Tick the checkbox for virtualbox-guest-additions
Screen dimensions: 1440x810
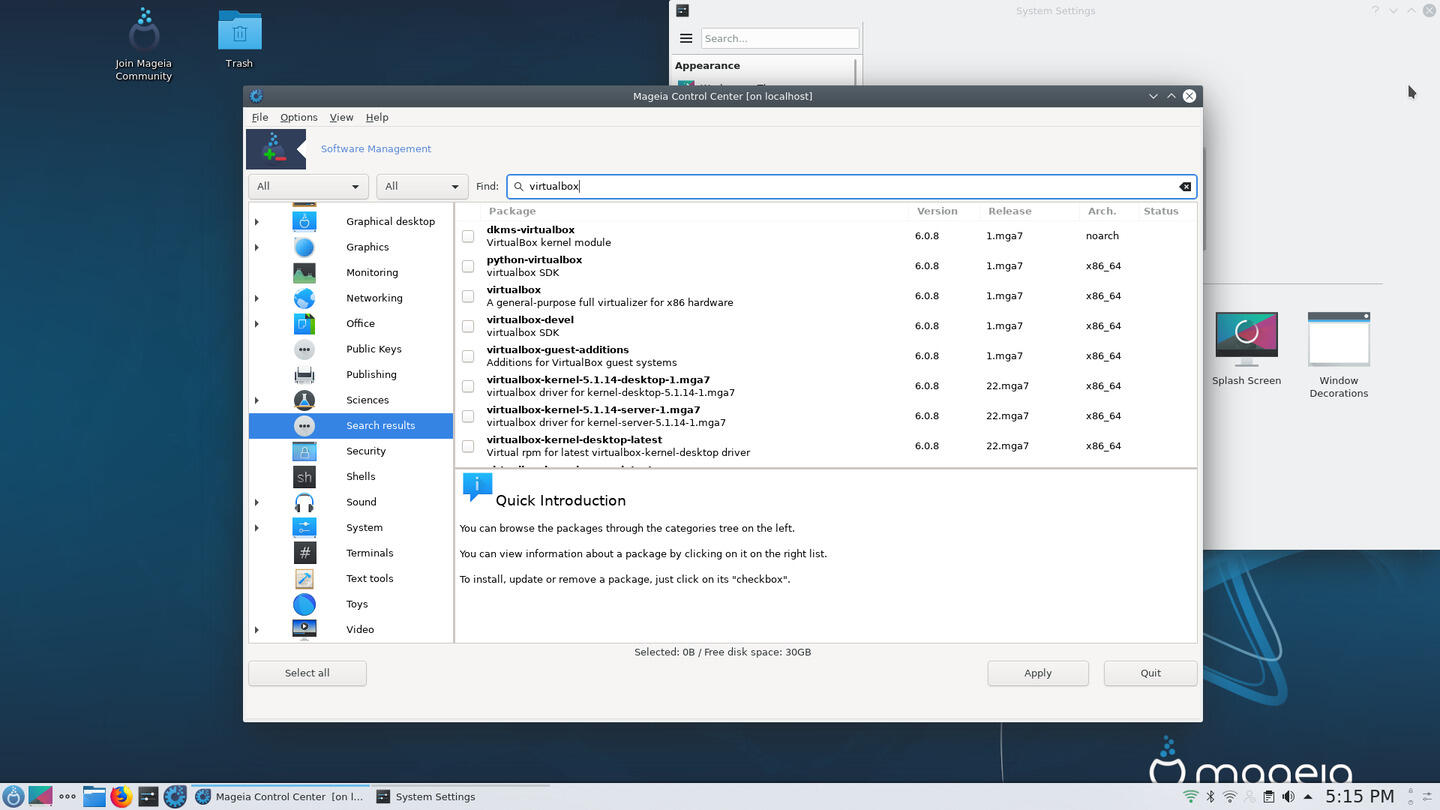[x=468, y=356]
